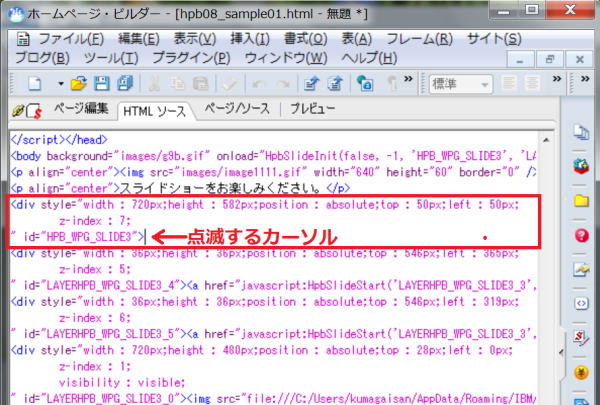The width and height of the screenshot is (600, 405).
Task: Click the Copy icon in the toolbar
Action: pos(177,83)
